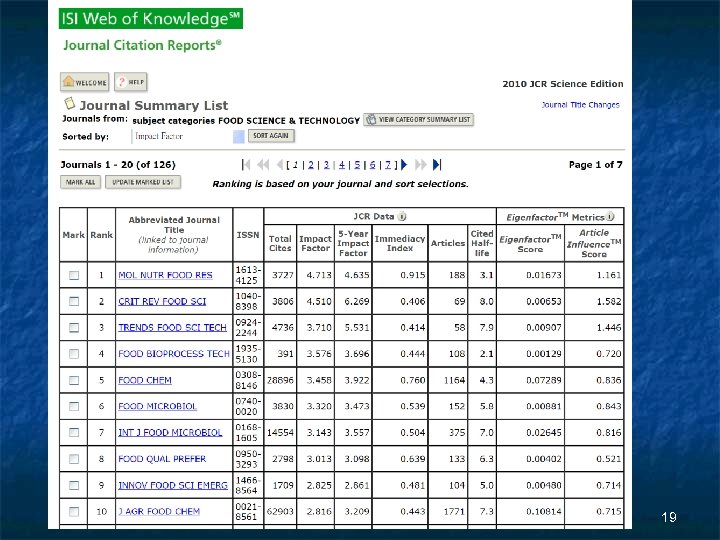This screenshot has height=540, width=720.
Task: Go to page 7 of results
Action: click(388, 164)
